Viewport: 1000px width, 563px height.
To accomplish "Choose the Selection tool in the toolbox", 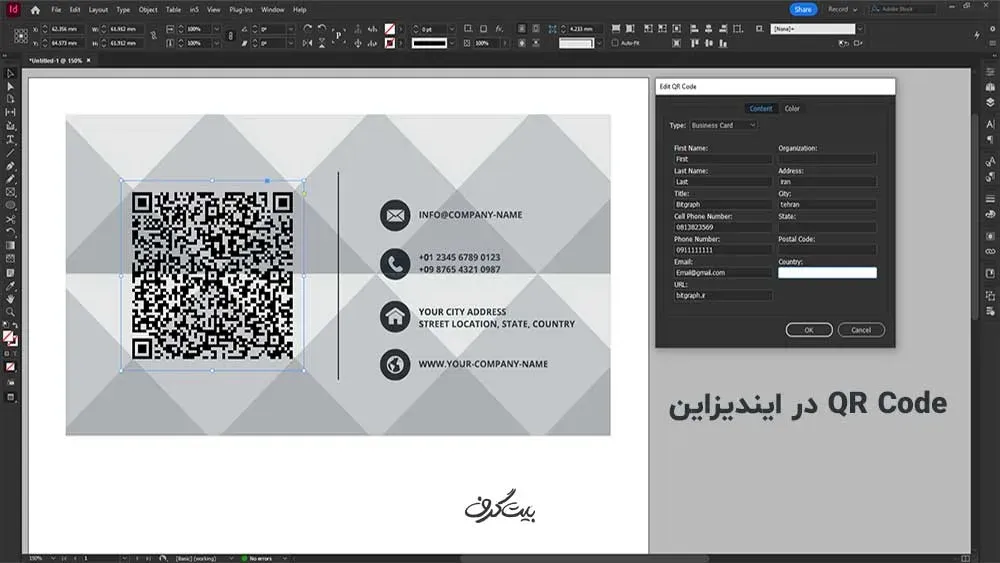I will click(10, 73).
